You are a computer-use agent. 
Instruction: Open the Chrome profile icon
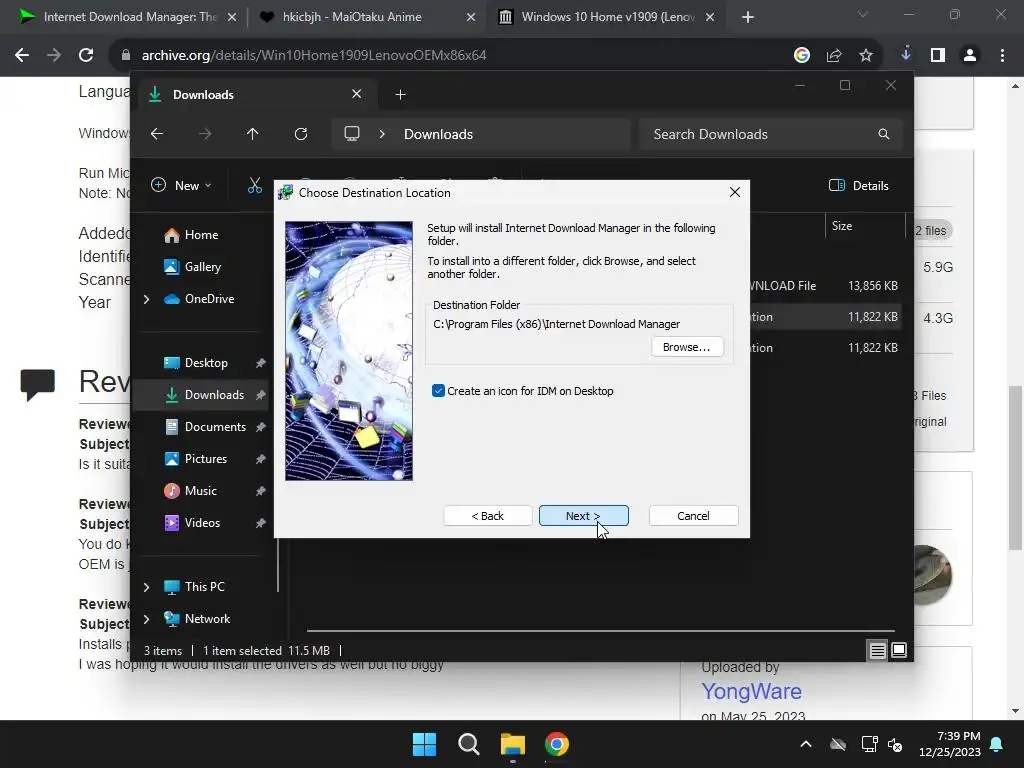[970, 56]
